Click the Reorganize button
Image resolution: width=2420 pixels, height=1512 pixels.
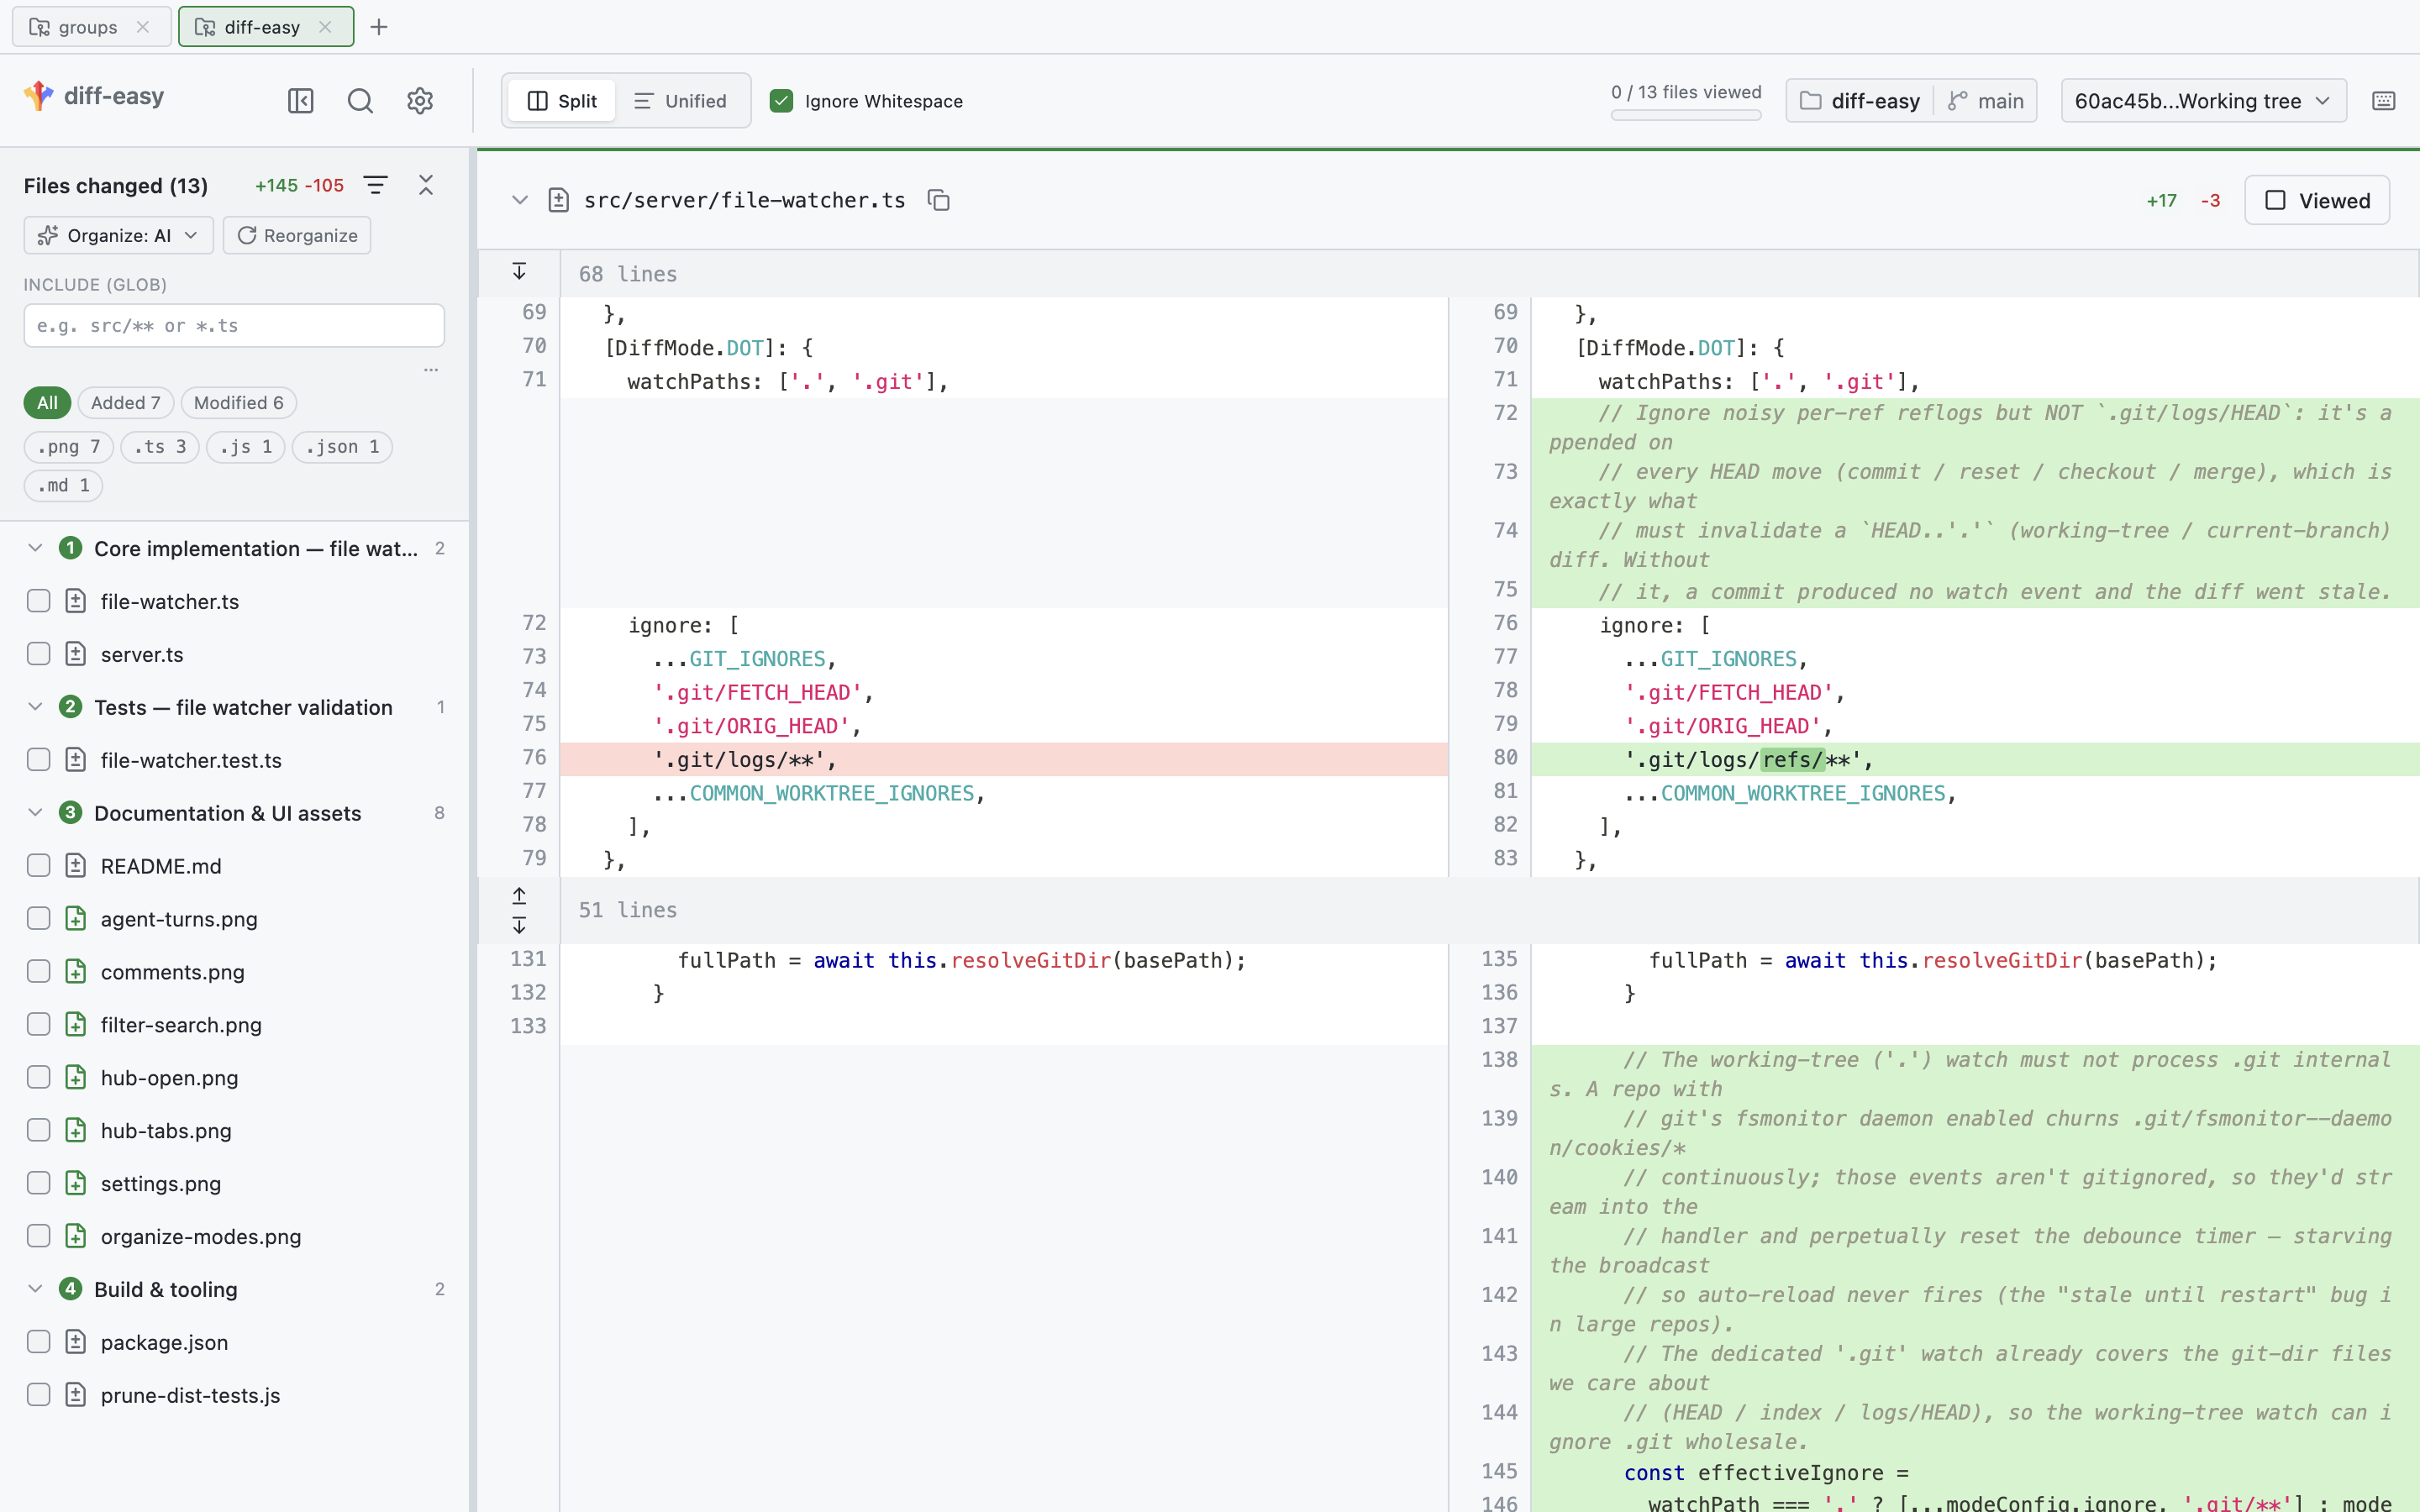point(297,235)
